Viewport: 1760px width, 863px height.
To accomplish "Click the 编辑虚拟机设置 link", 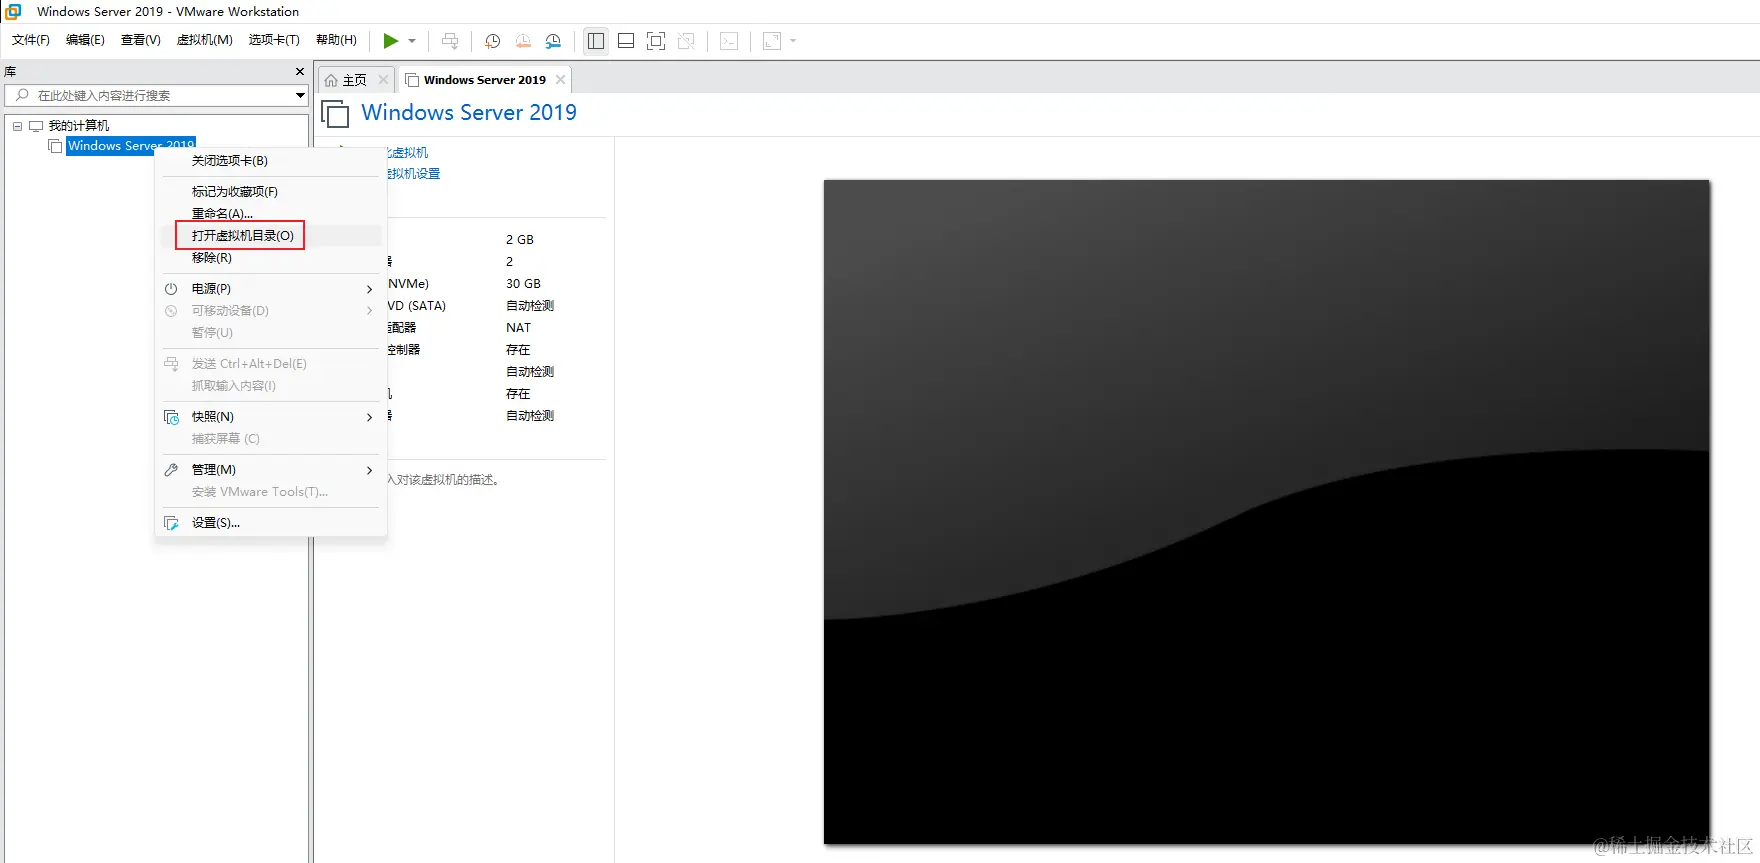I will tap(414, 174).
